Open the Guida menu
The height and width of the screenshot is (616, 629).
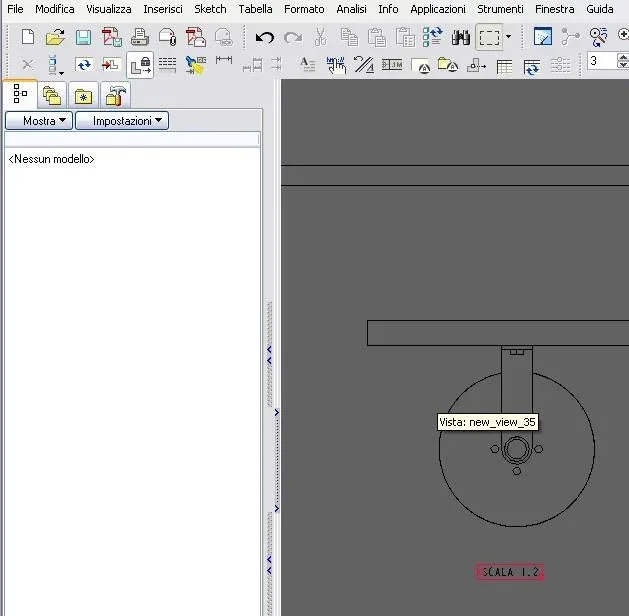point(600,9)
